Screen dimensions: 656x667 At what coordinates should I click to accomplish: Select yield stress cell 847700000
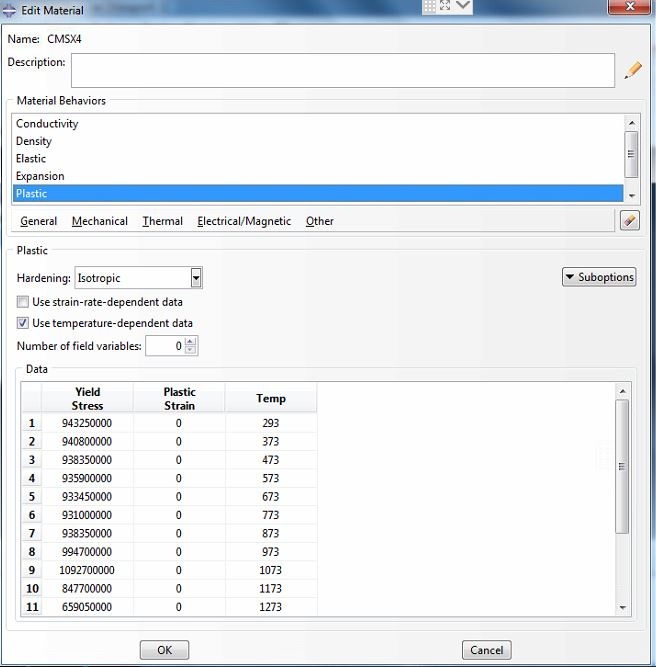(87, 588)
